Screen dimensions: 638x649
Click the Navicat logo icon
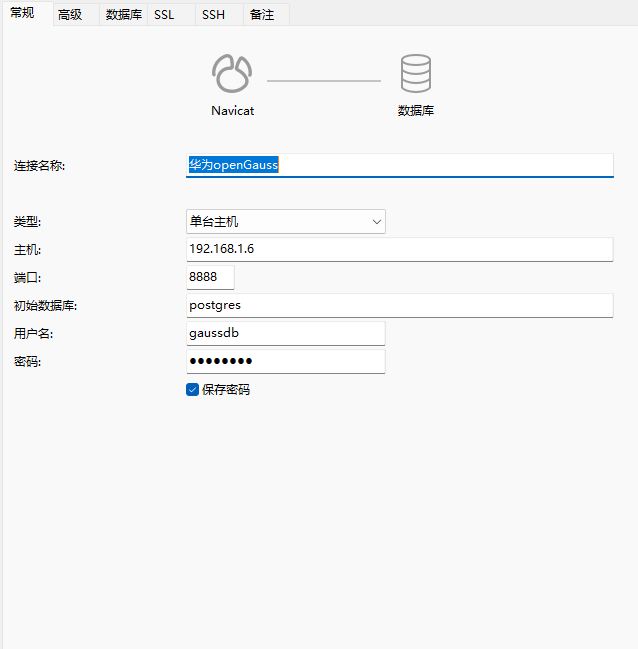(232, 74)
